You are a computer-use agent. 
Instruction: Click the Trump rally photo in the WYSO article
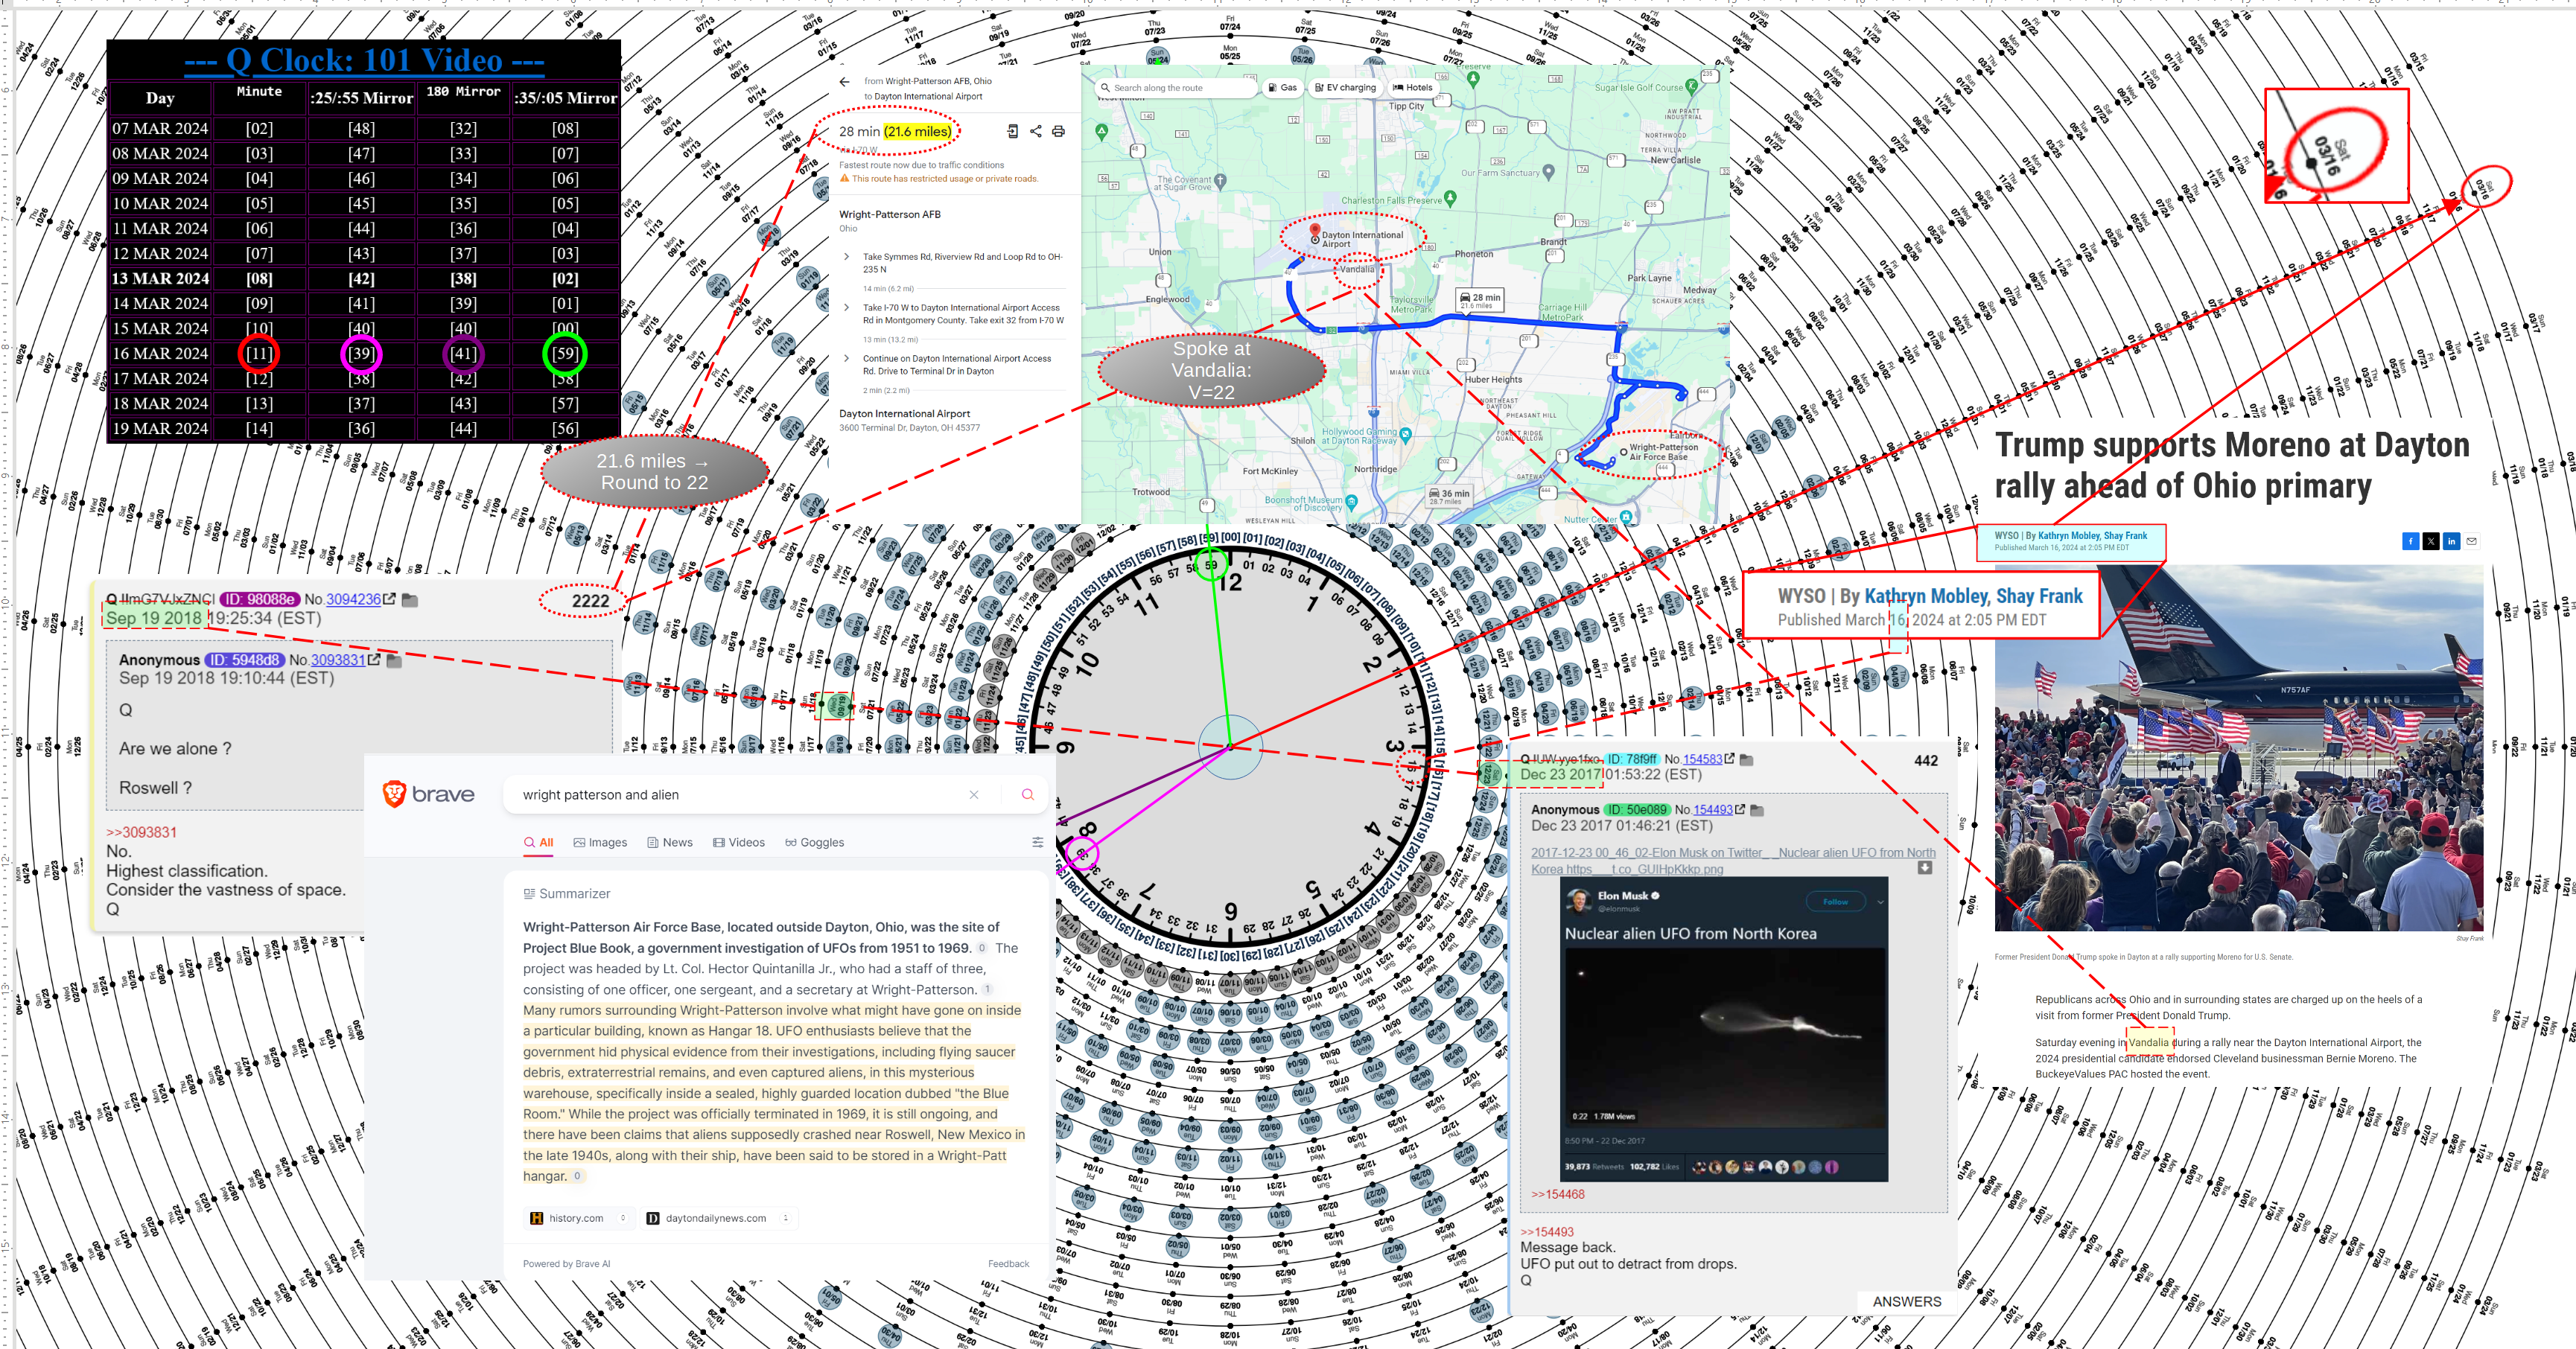pos(2238,748)
